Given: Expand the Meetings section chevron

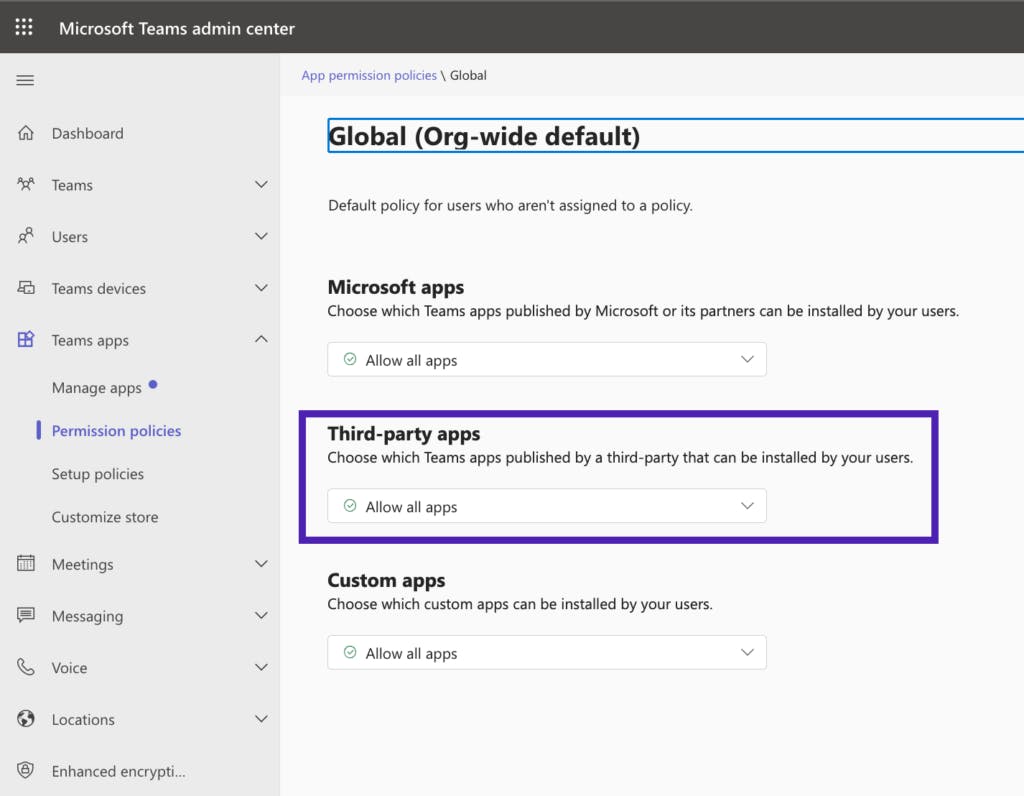Looking at the screenshot, I should [x=261, y=564].
